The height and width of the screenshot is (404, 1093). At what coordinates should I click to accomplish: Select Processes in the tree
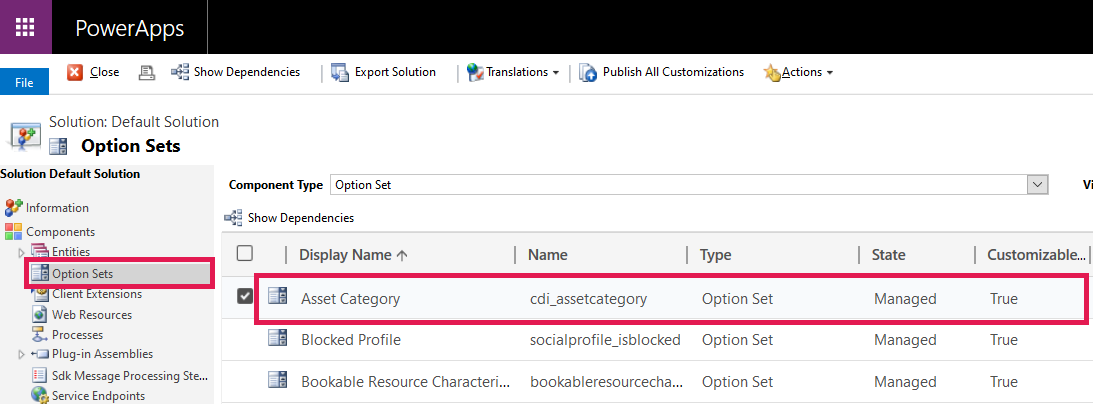[x=77, y=335]
